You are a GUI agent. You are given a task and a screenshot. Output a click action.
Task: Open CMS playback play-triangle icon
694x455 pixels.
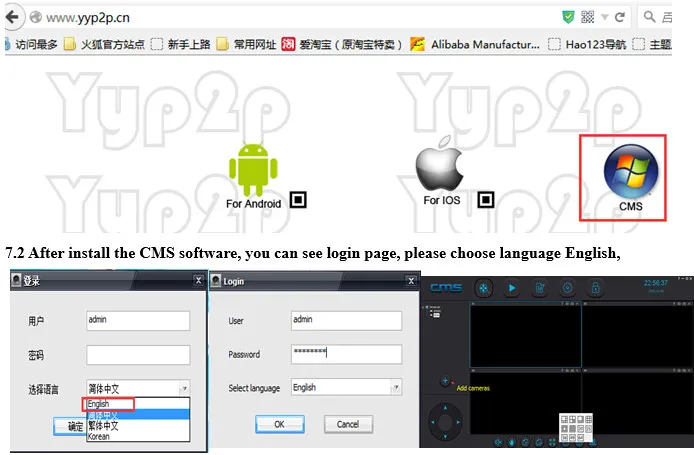click(x=512, y=288)
